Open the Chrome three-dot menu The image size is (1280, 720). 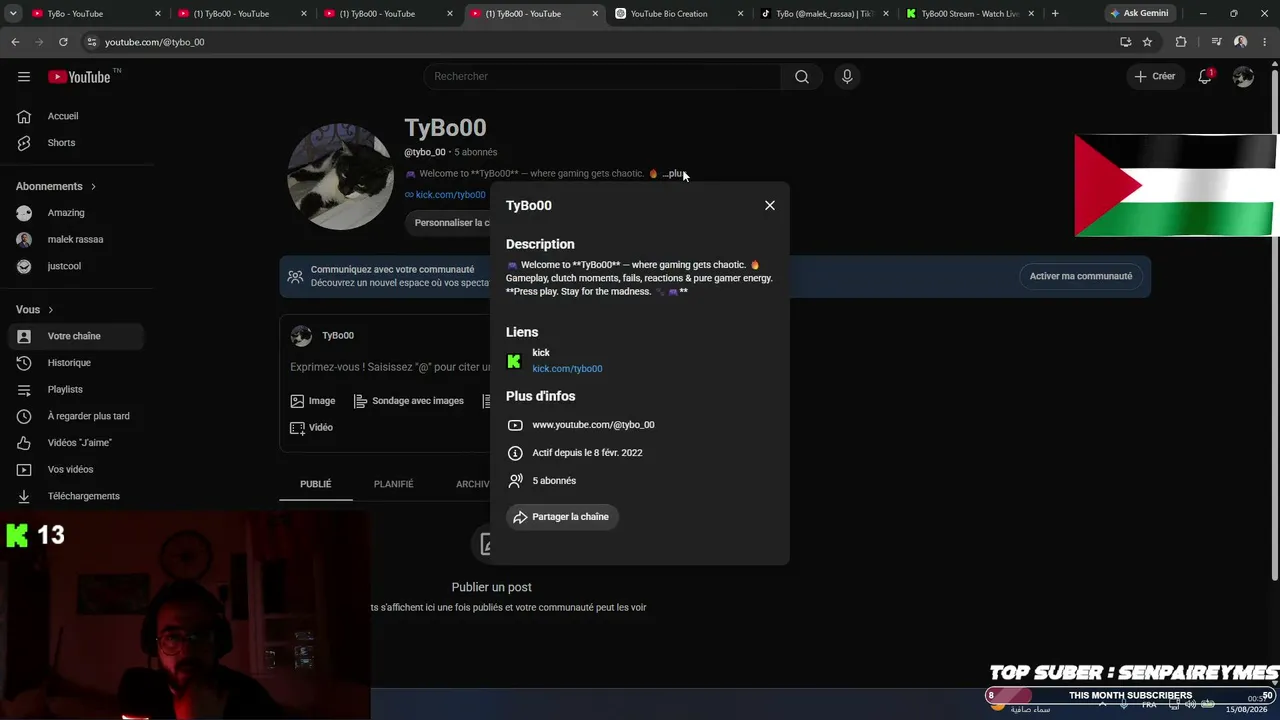[x=1264, y=42]
